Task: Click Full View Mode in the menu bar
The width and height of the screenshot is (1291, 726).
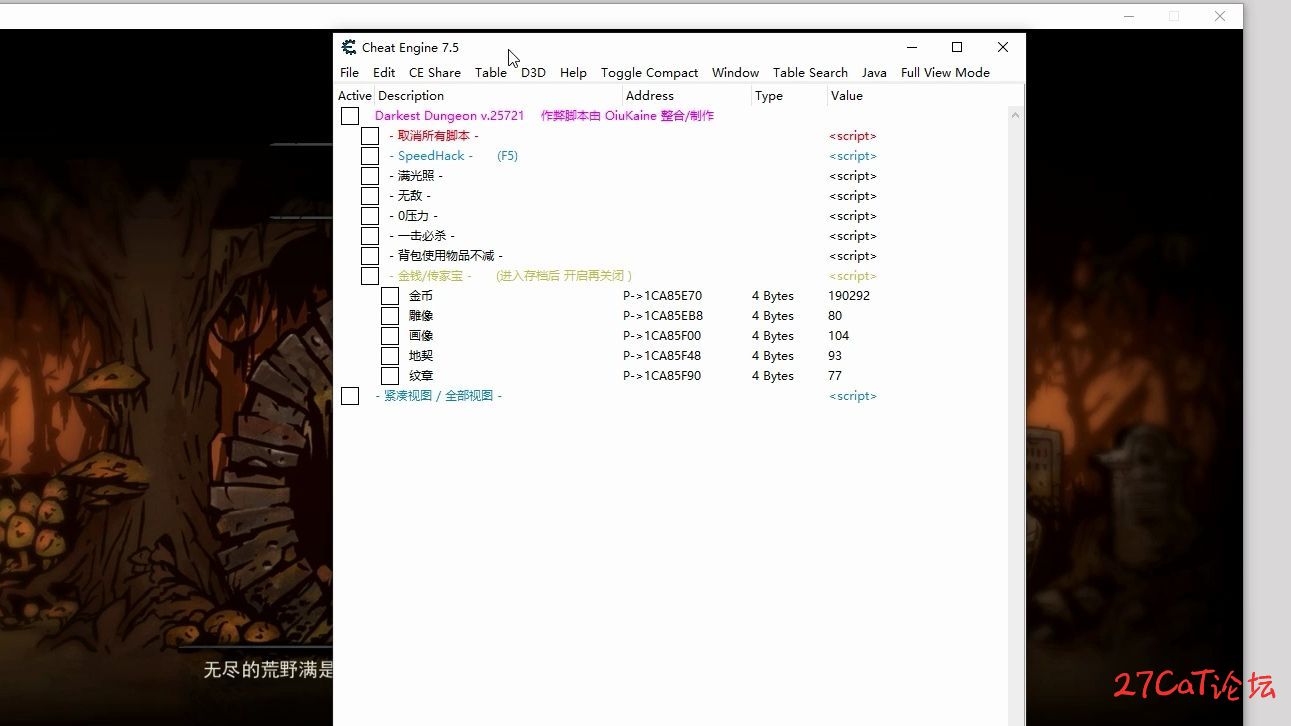Action: (x=945, y=72)
